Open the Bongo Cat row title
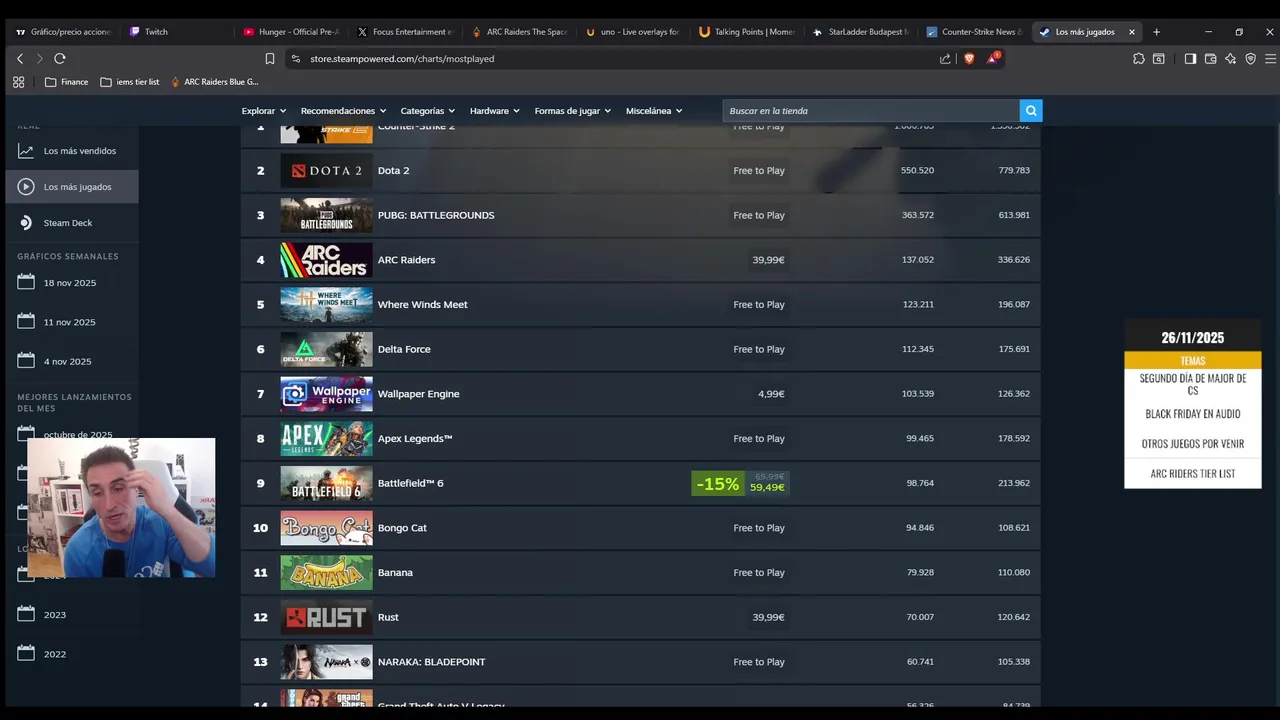 (402, 528)
